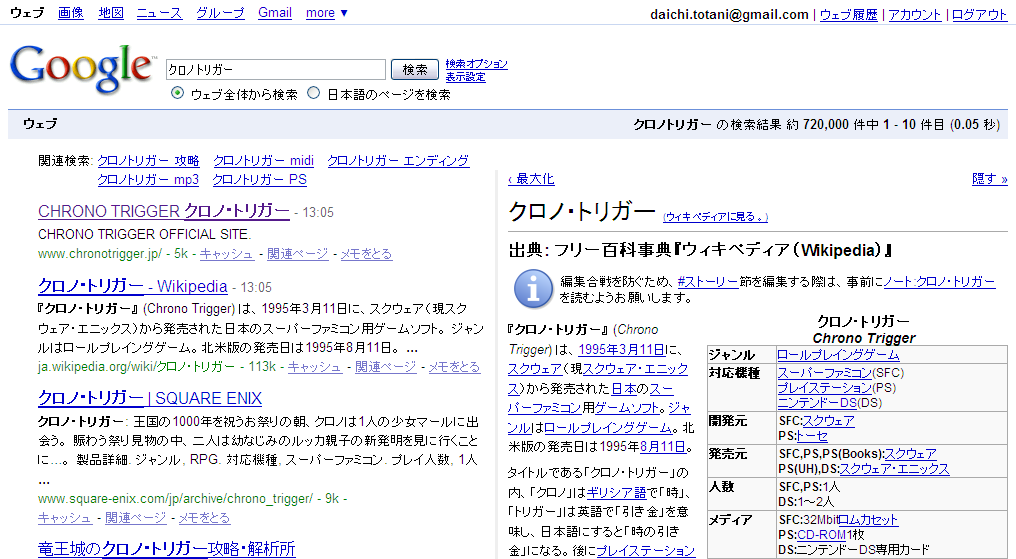Open ノート:クロノ・トリガー link in notice
The width and height of the screenshot is (1016, 559).
coord(939,282)
